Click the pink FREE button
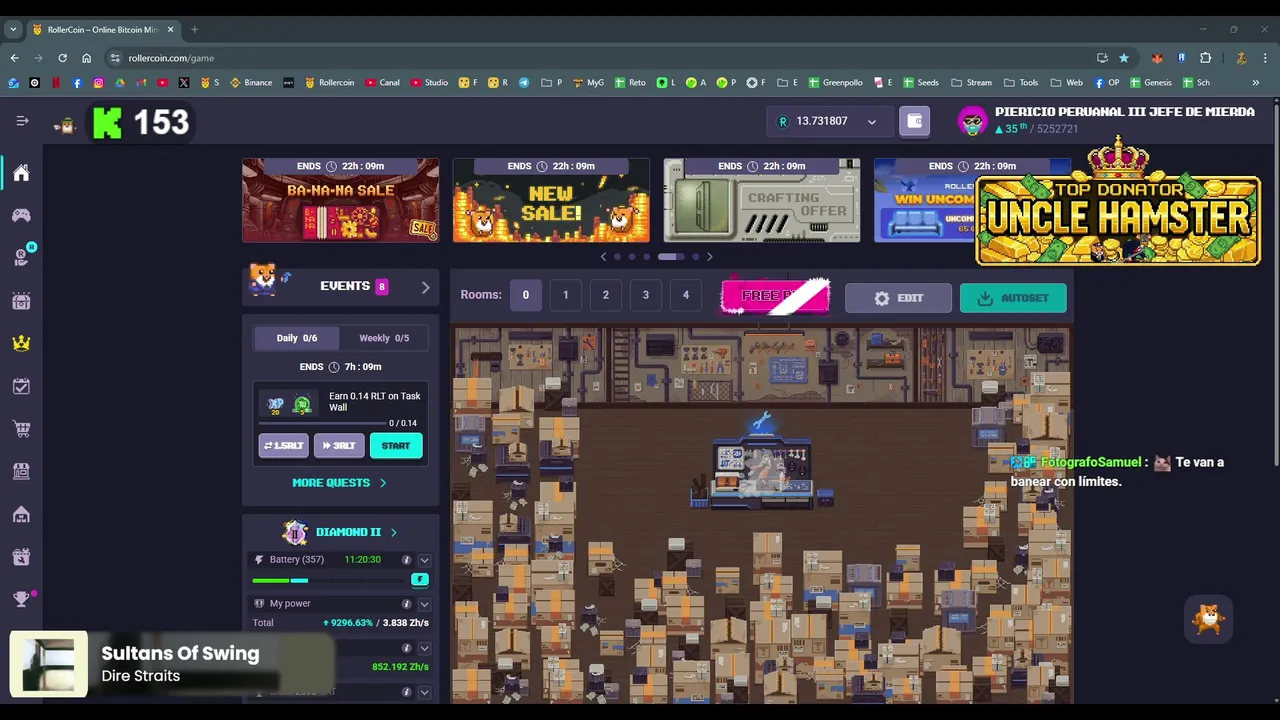1280x720 pixels. click(x=776, y=297)
